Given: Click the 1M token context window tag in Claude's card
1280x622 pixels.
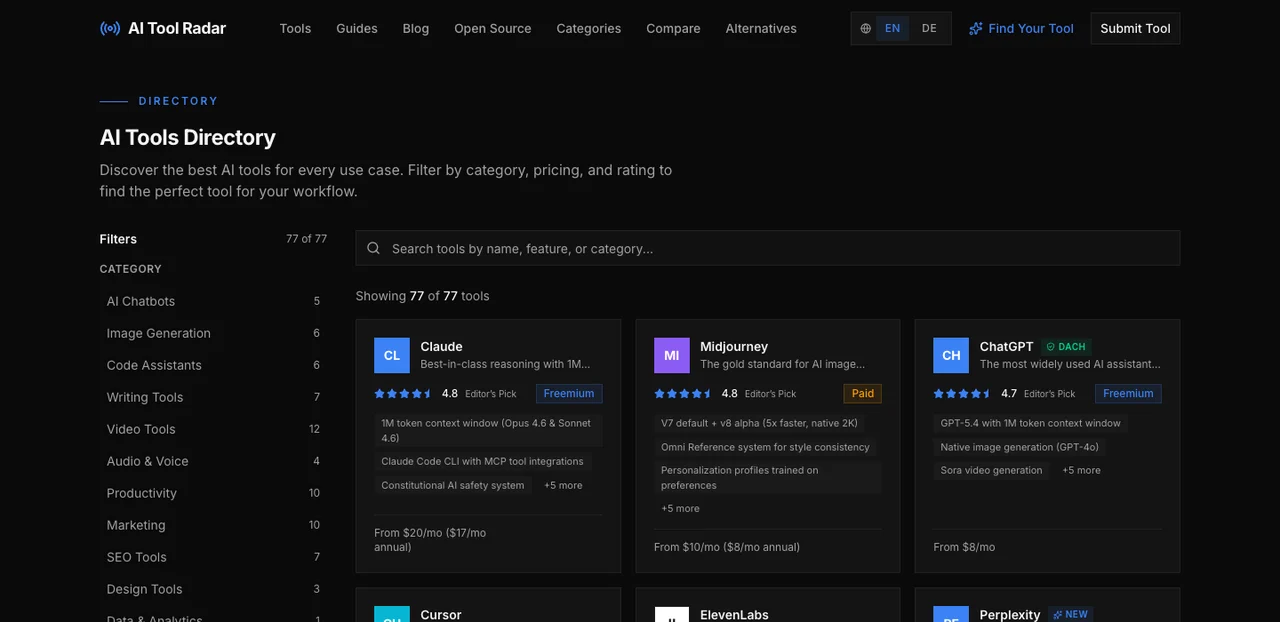Looking at the screenshot, I should pyautogui.click(x=486, y=430).
